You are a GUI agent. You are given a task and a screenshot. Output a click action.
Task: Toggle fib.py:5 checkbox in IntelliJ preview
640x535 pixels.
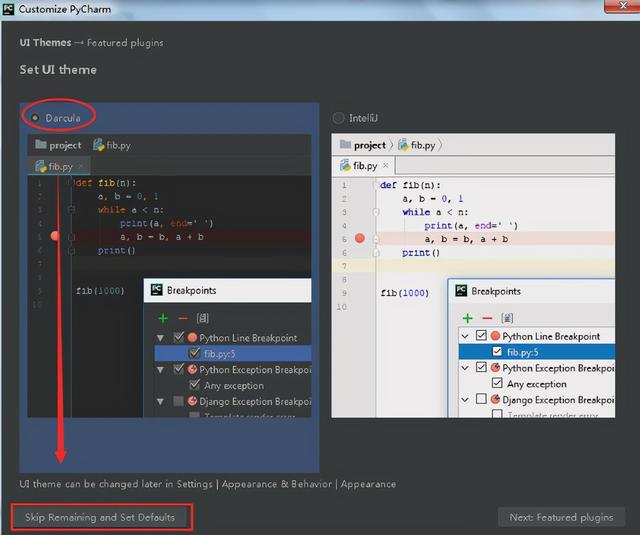click(x=497, y=351)
